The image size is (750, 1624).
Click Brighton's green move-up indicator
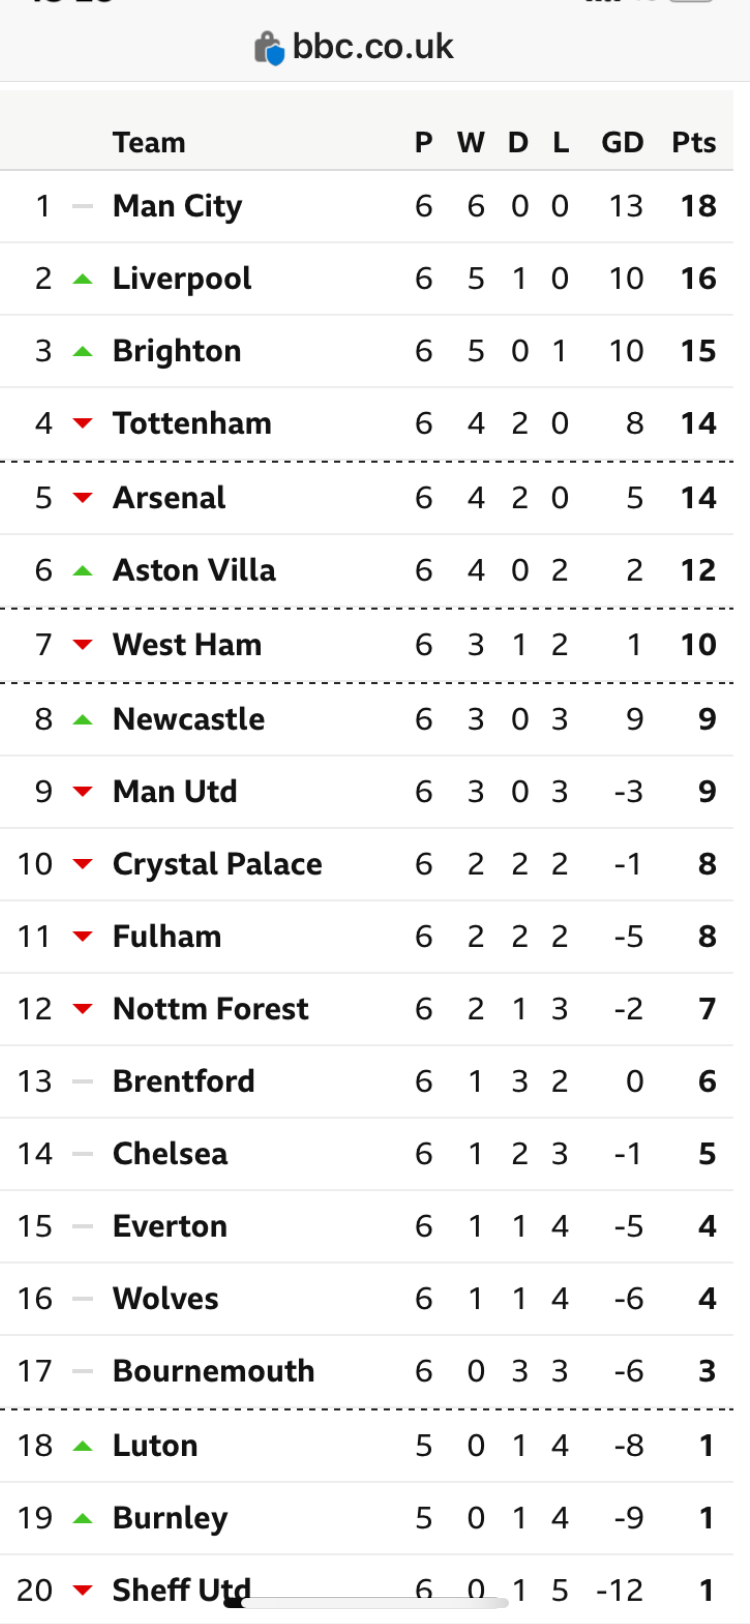83,352
